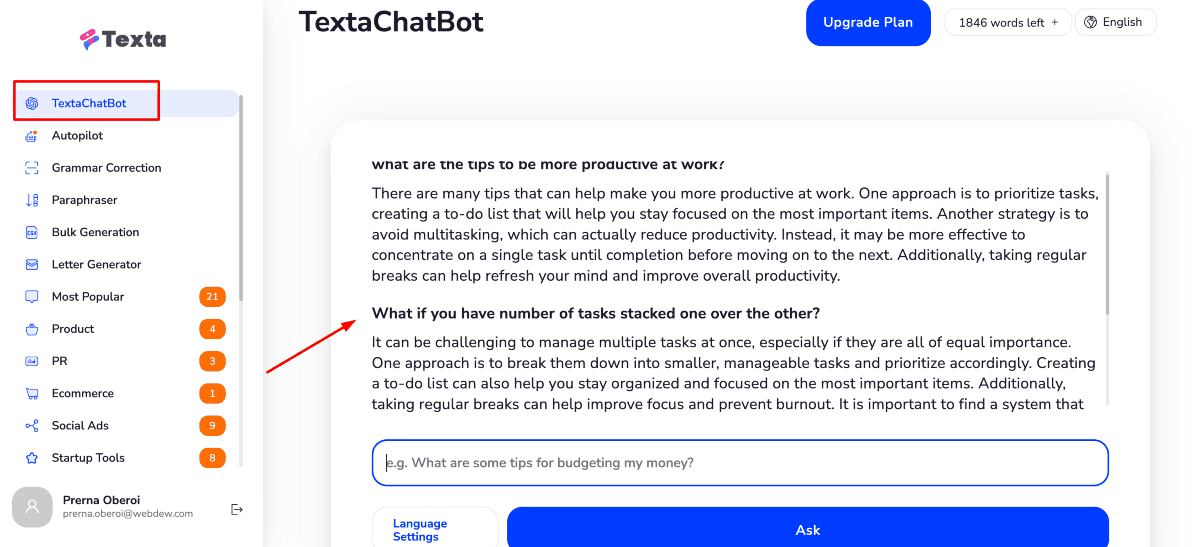Open the Language Settings selector

point(434,530)
